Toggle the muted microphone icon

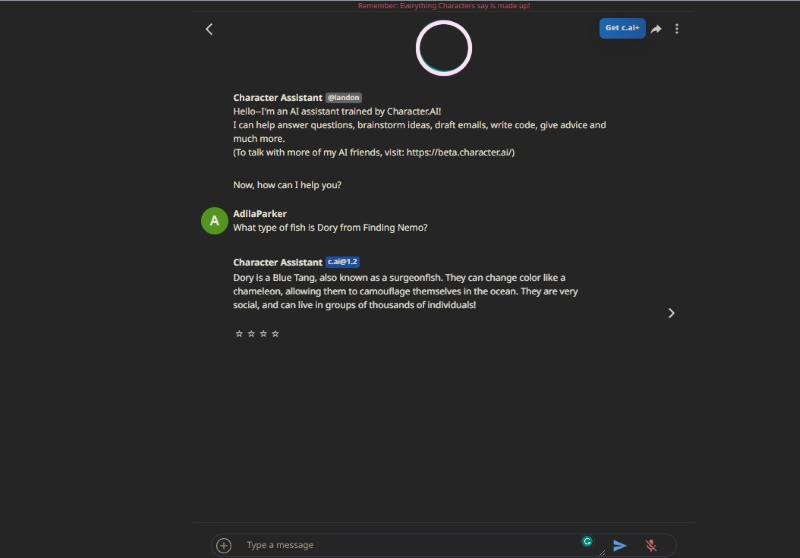tap(651, 546)
